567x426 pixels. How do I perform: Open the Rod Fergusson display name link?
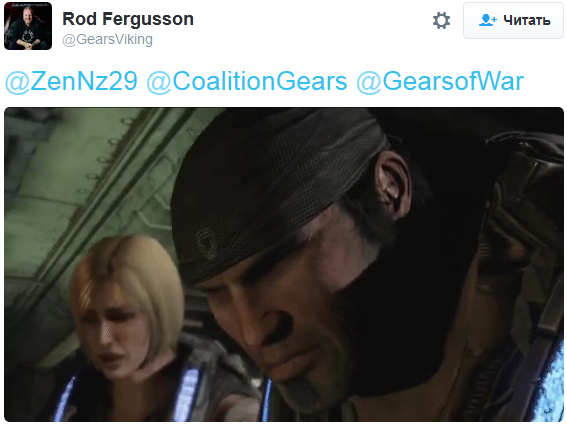click(x=128, y=19)
